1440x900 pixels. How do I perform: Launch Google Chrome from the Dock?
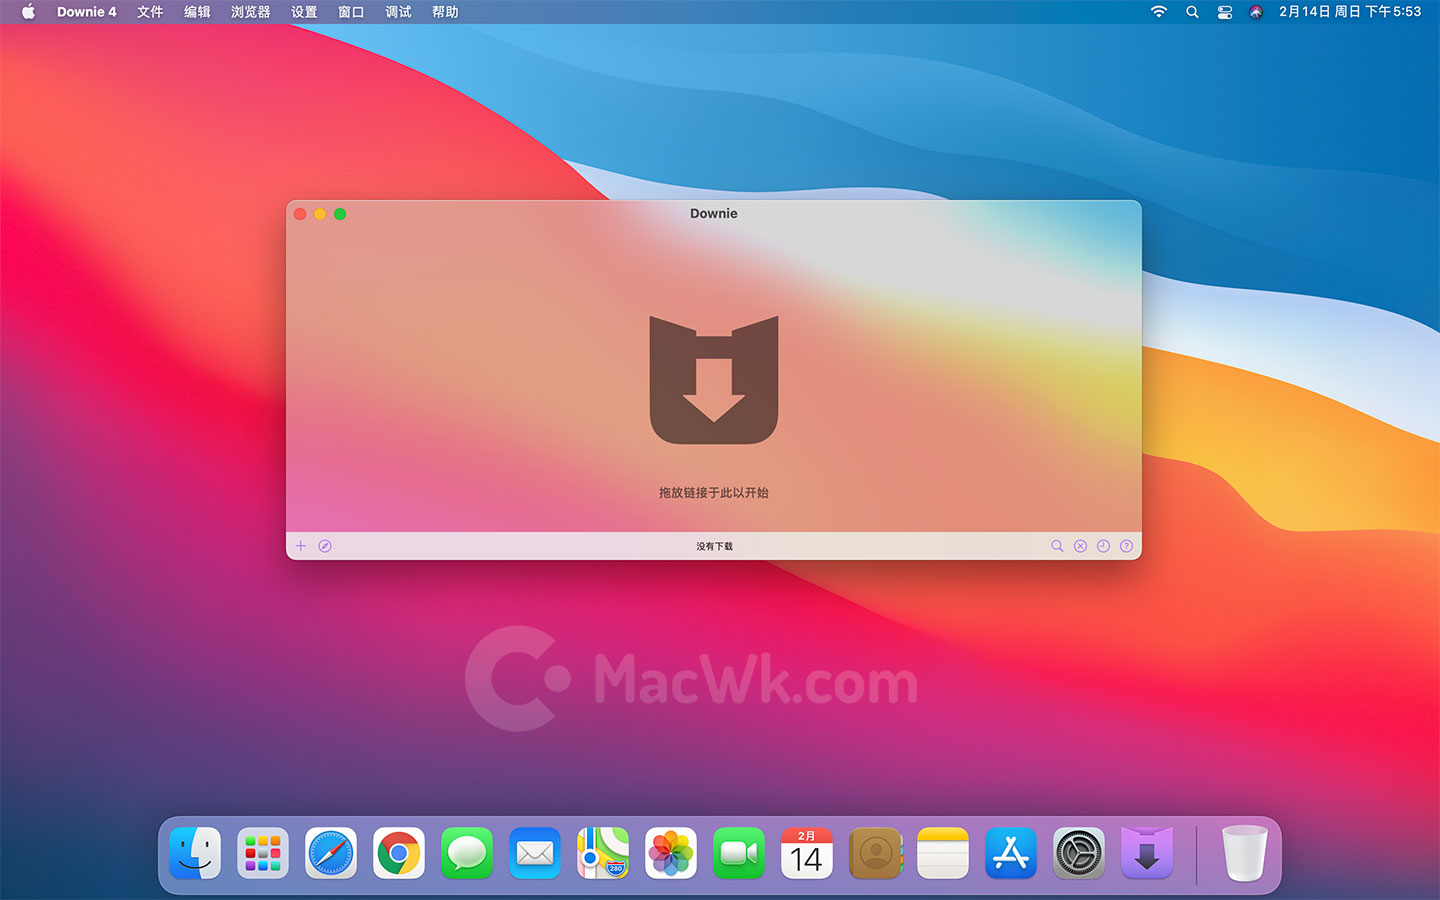[x=399, y=854]
